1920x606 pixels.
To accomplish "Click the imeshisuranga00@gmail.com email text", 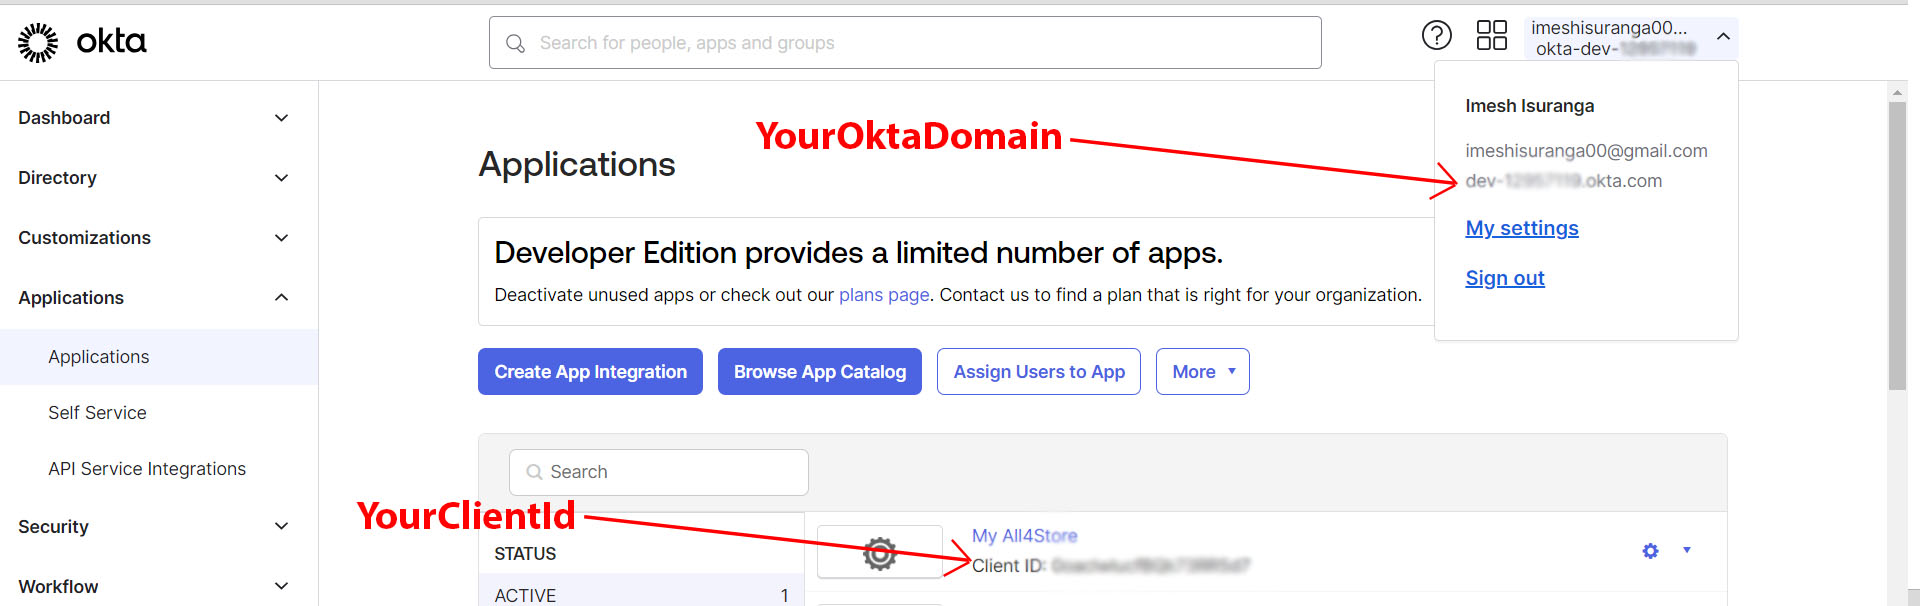I will [x=1586, y=151].
